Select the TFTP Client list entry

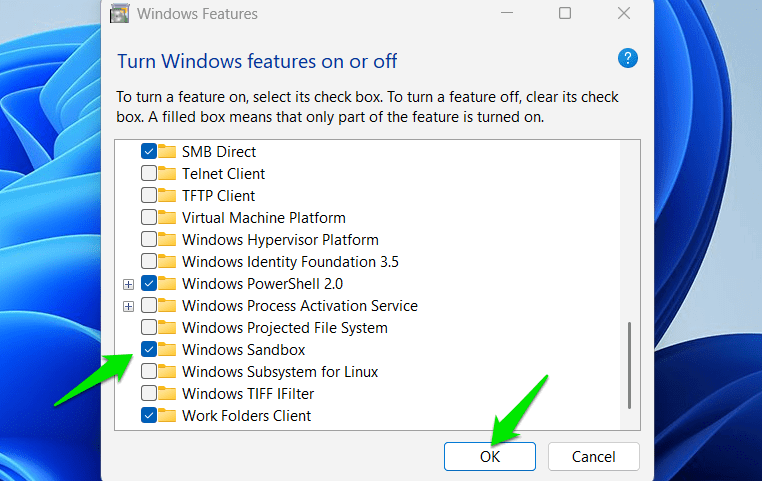point(218,196)
